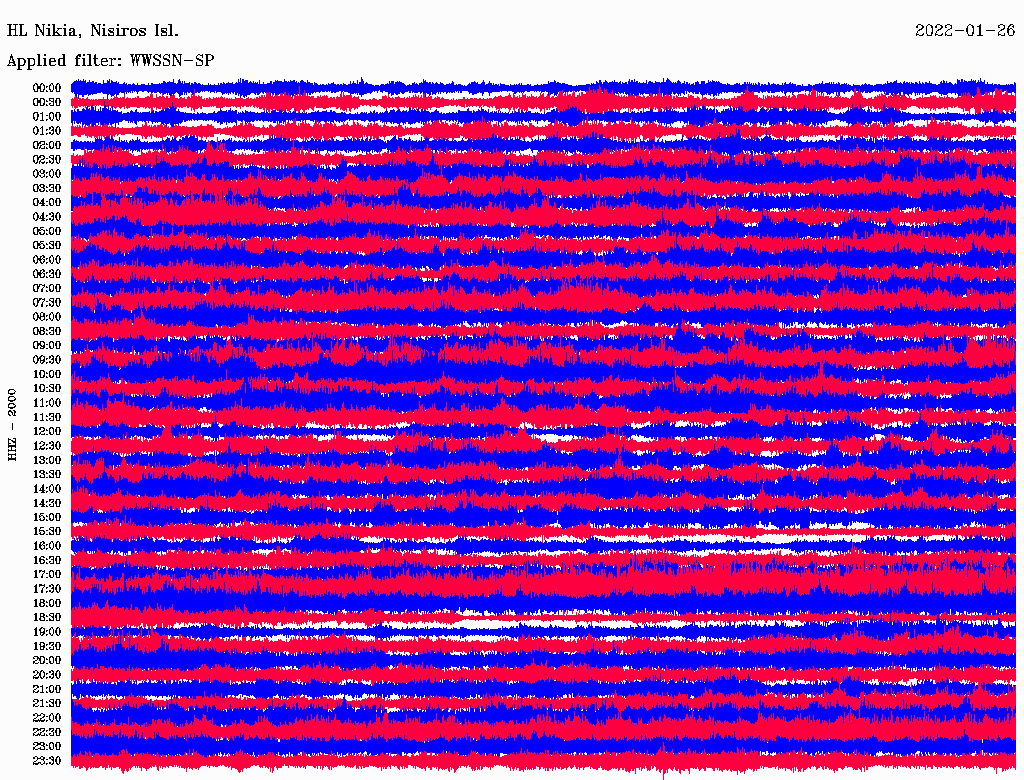
Task: Click the 17:00 time label
Action: (47, 575)
